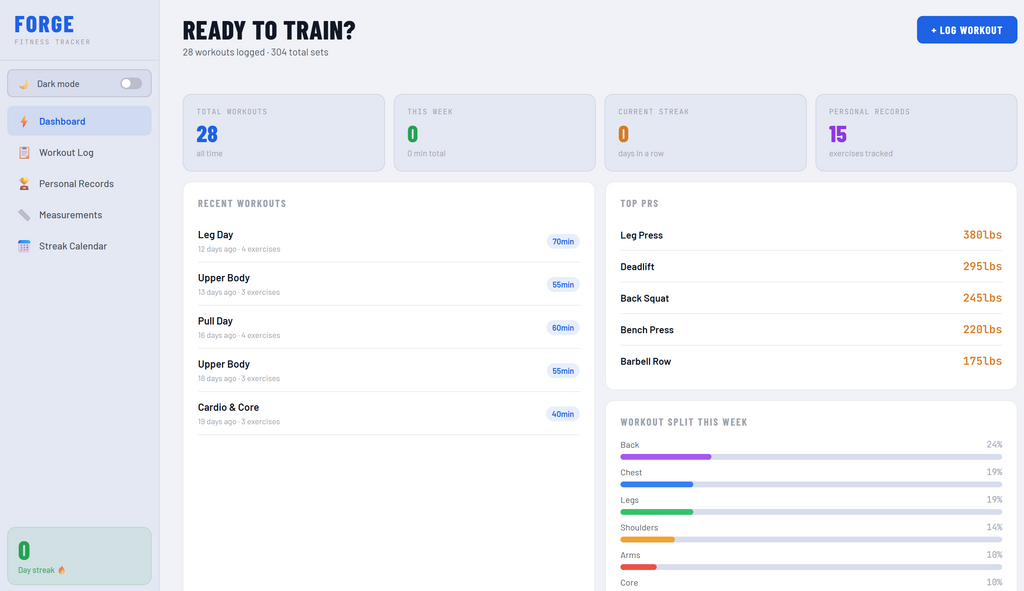
Task: Click the 60min duration badge
Action: point(563,328)
